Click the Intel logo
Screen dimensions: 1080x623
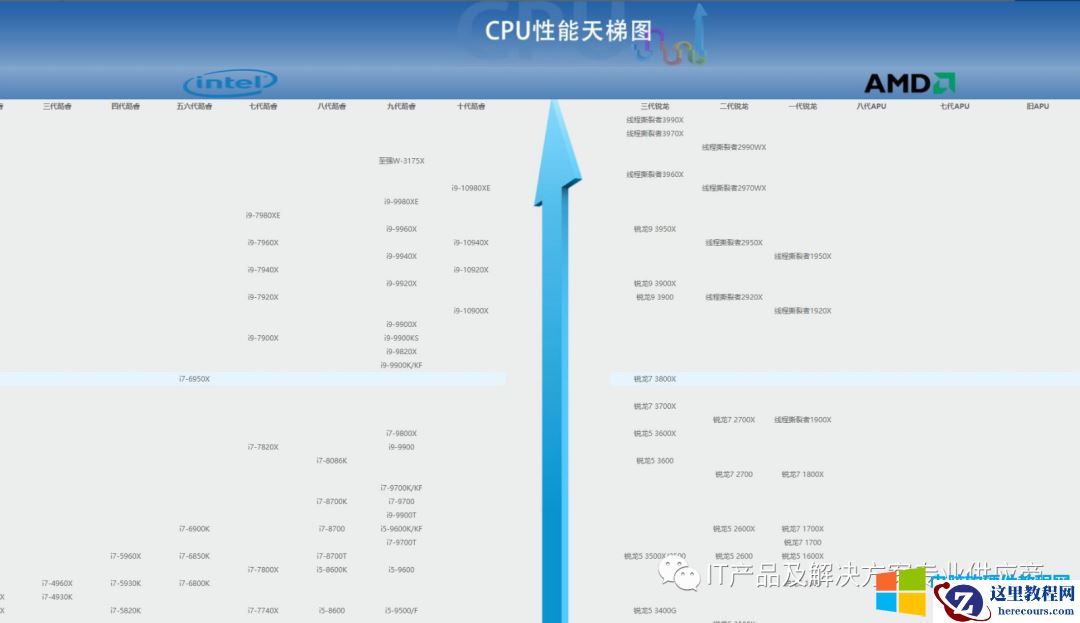pos(230,83)
